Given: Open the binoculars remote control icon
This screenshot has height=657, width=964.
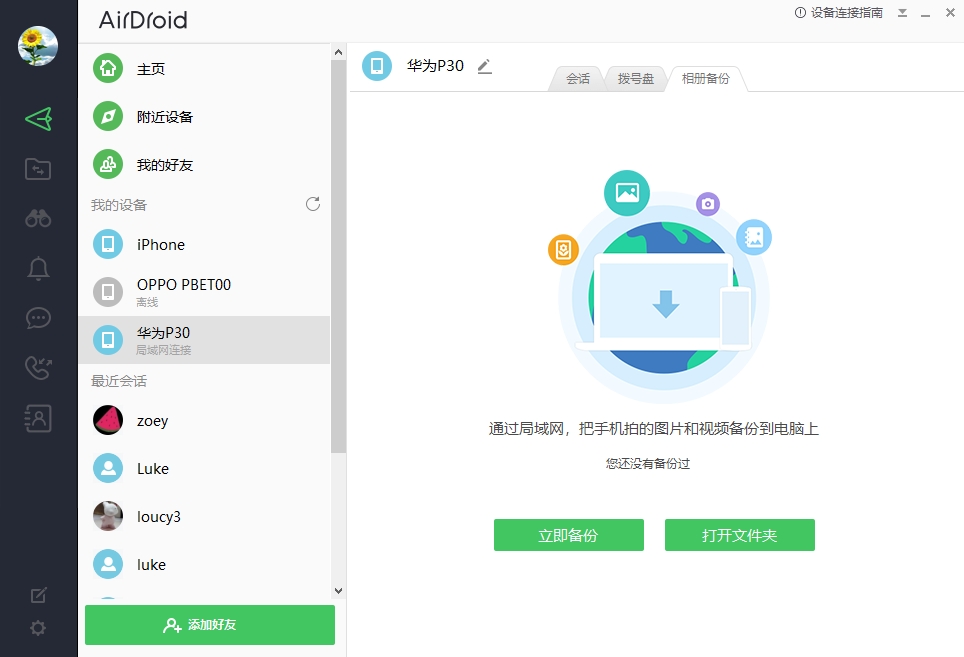Looking at the screenshot, I should tap(38, 218).
